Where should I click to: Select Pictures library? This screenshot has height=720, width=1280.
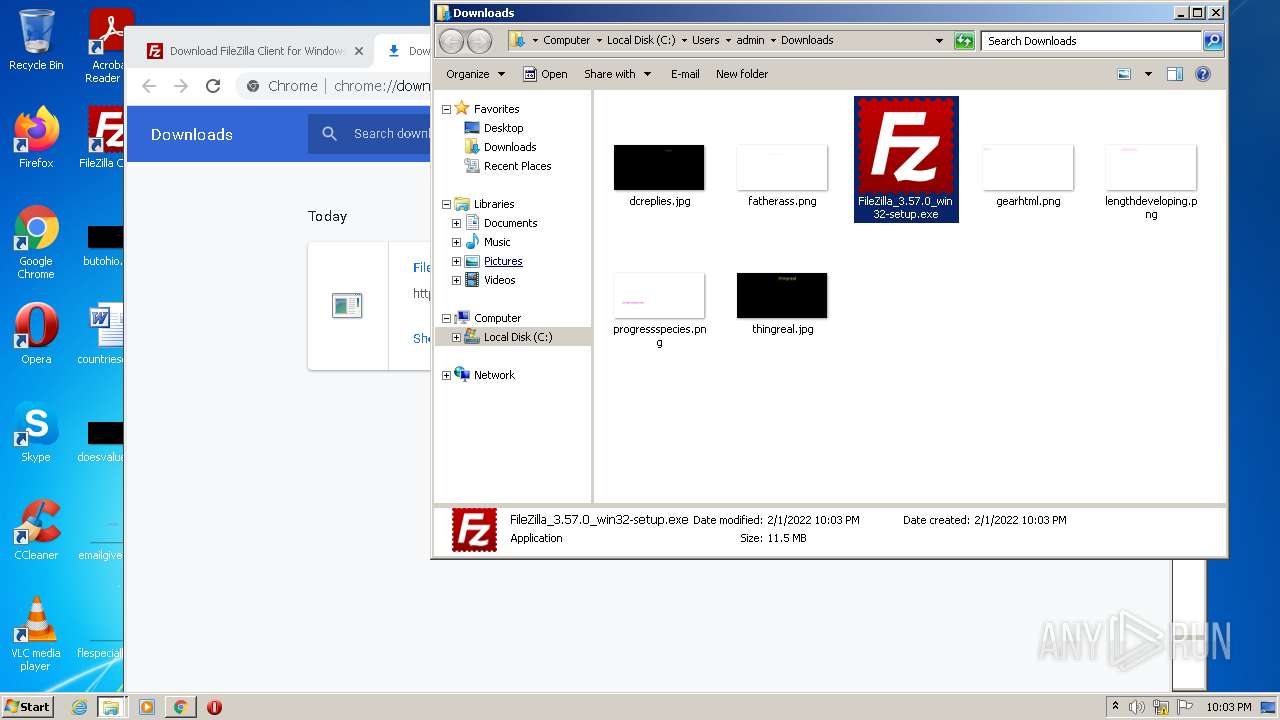coord(503,261)
